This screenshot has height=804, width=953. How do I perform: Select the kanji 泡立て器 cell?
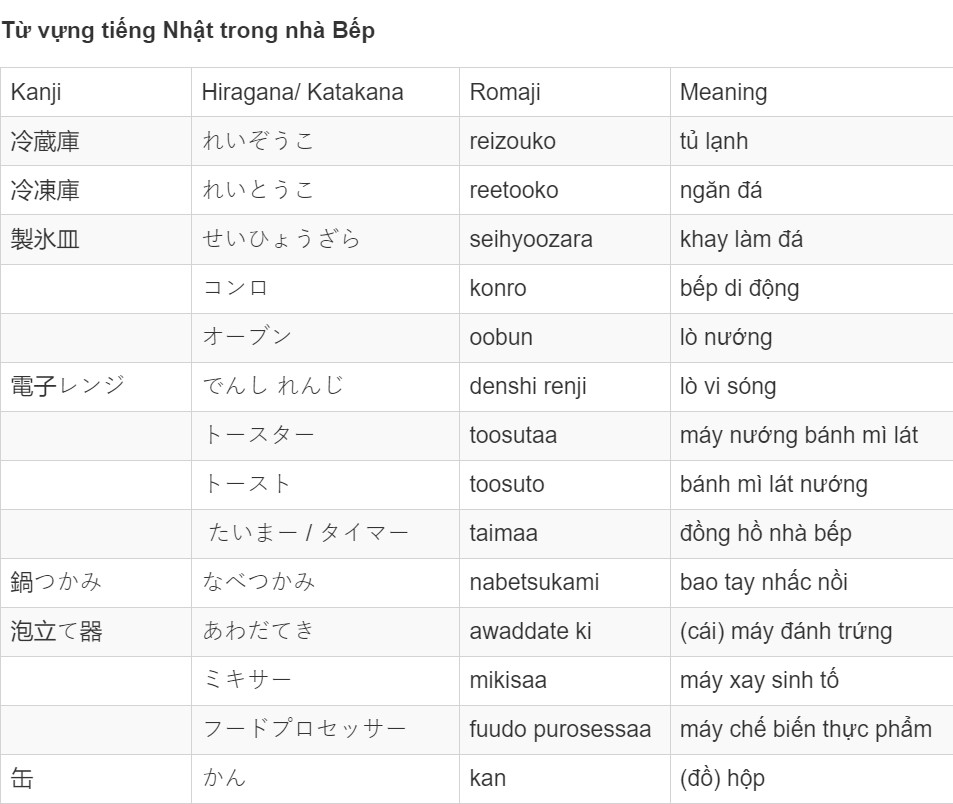tap(96, 632)
